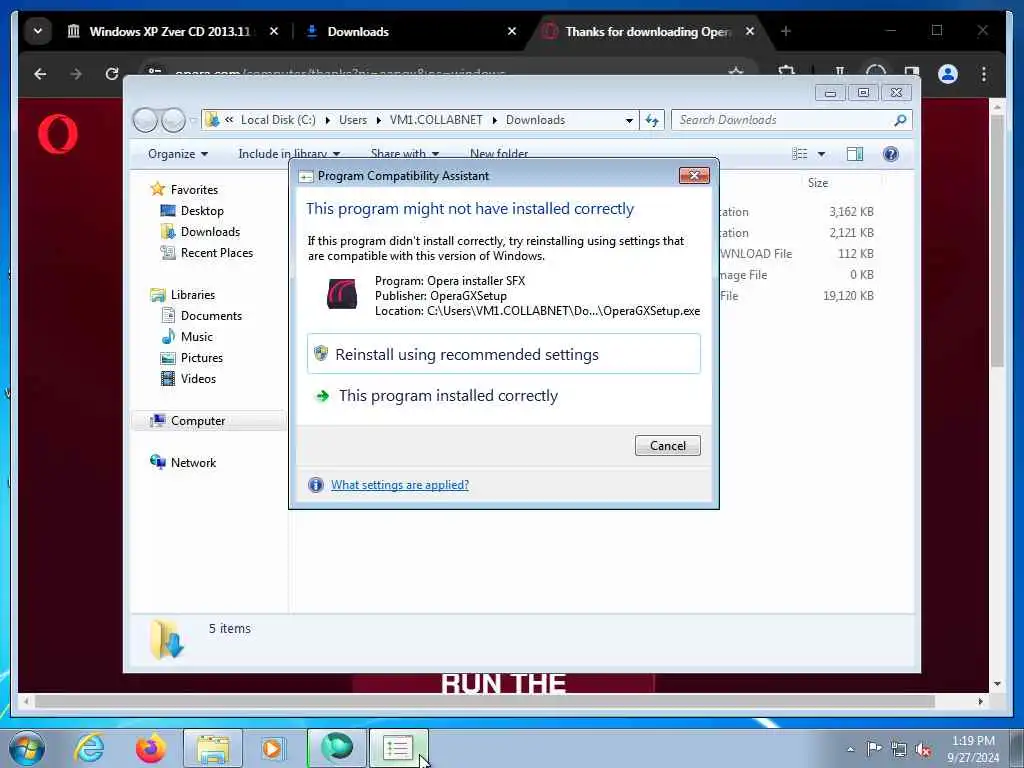Click the 3,162 KB file size entry
The image size is (1024, 768).
pyautogui.click(x=851, y=212)
